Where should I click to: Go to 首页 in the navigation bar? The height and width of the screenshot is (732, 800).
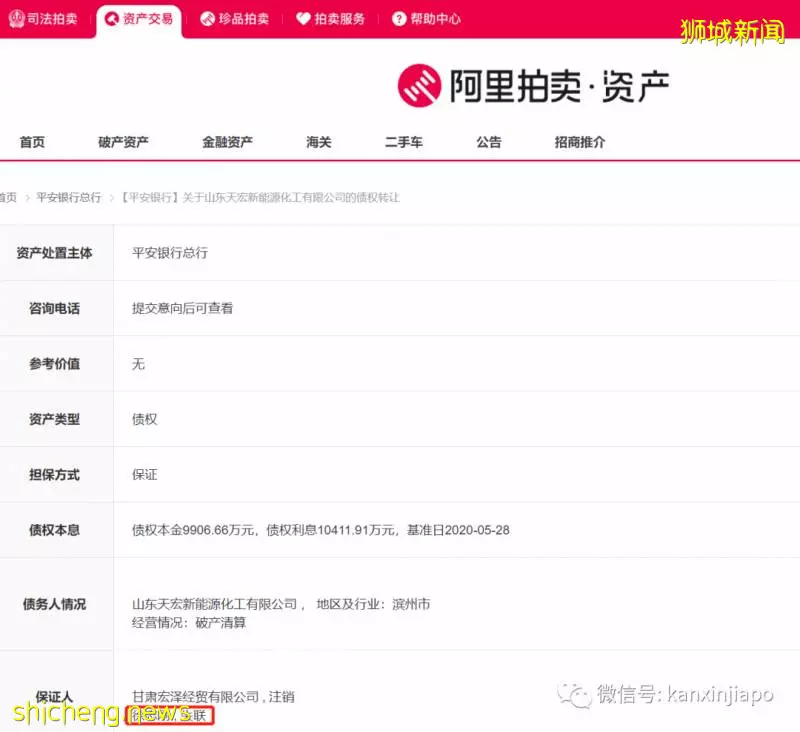point(32,142)
